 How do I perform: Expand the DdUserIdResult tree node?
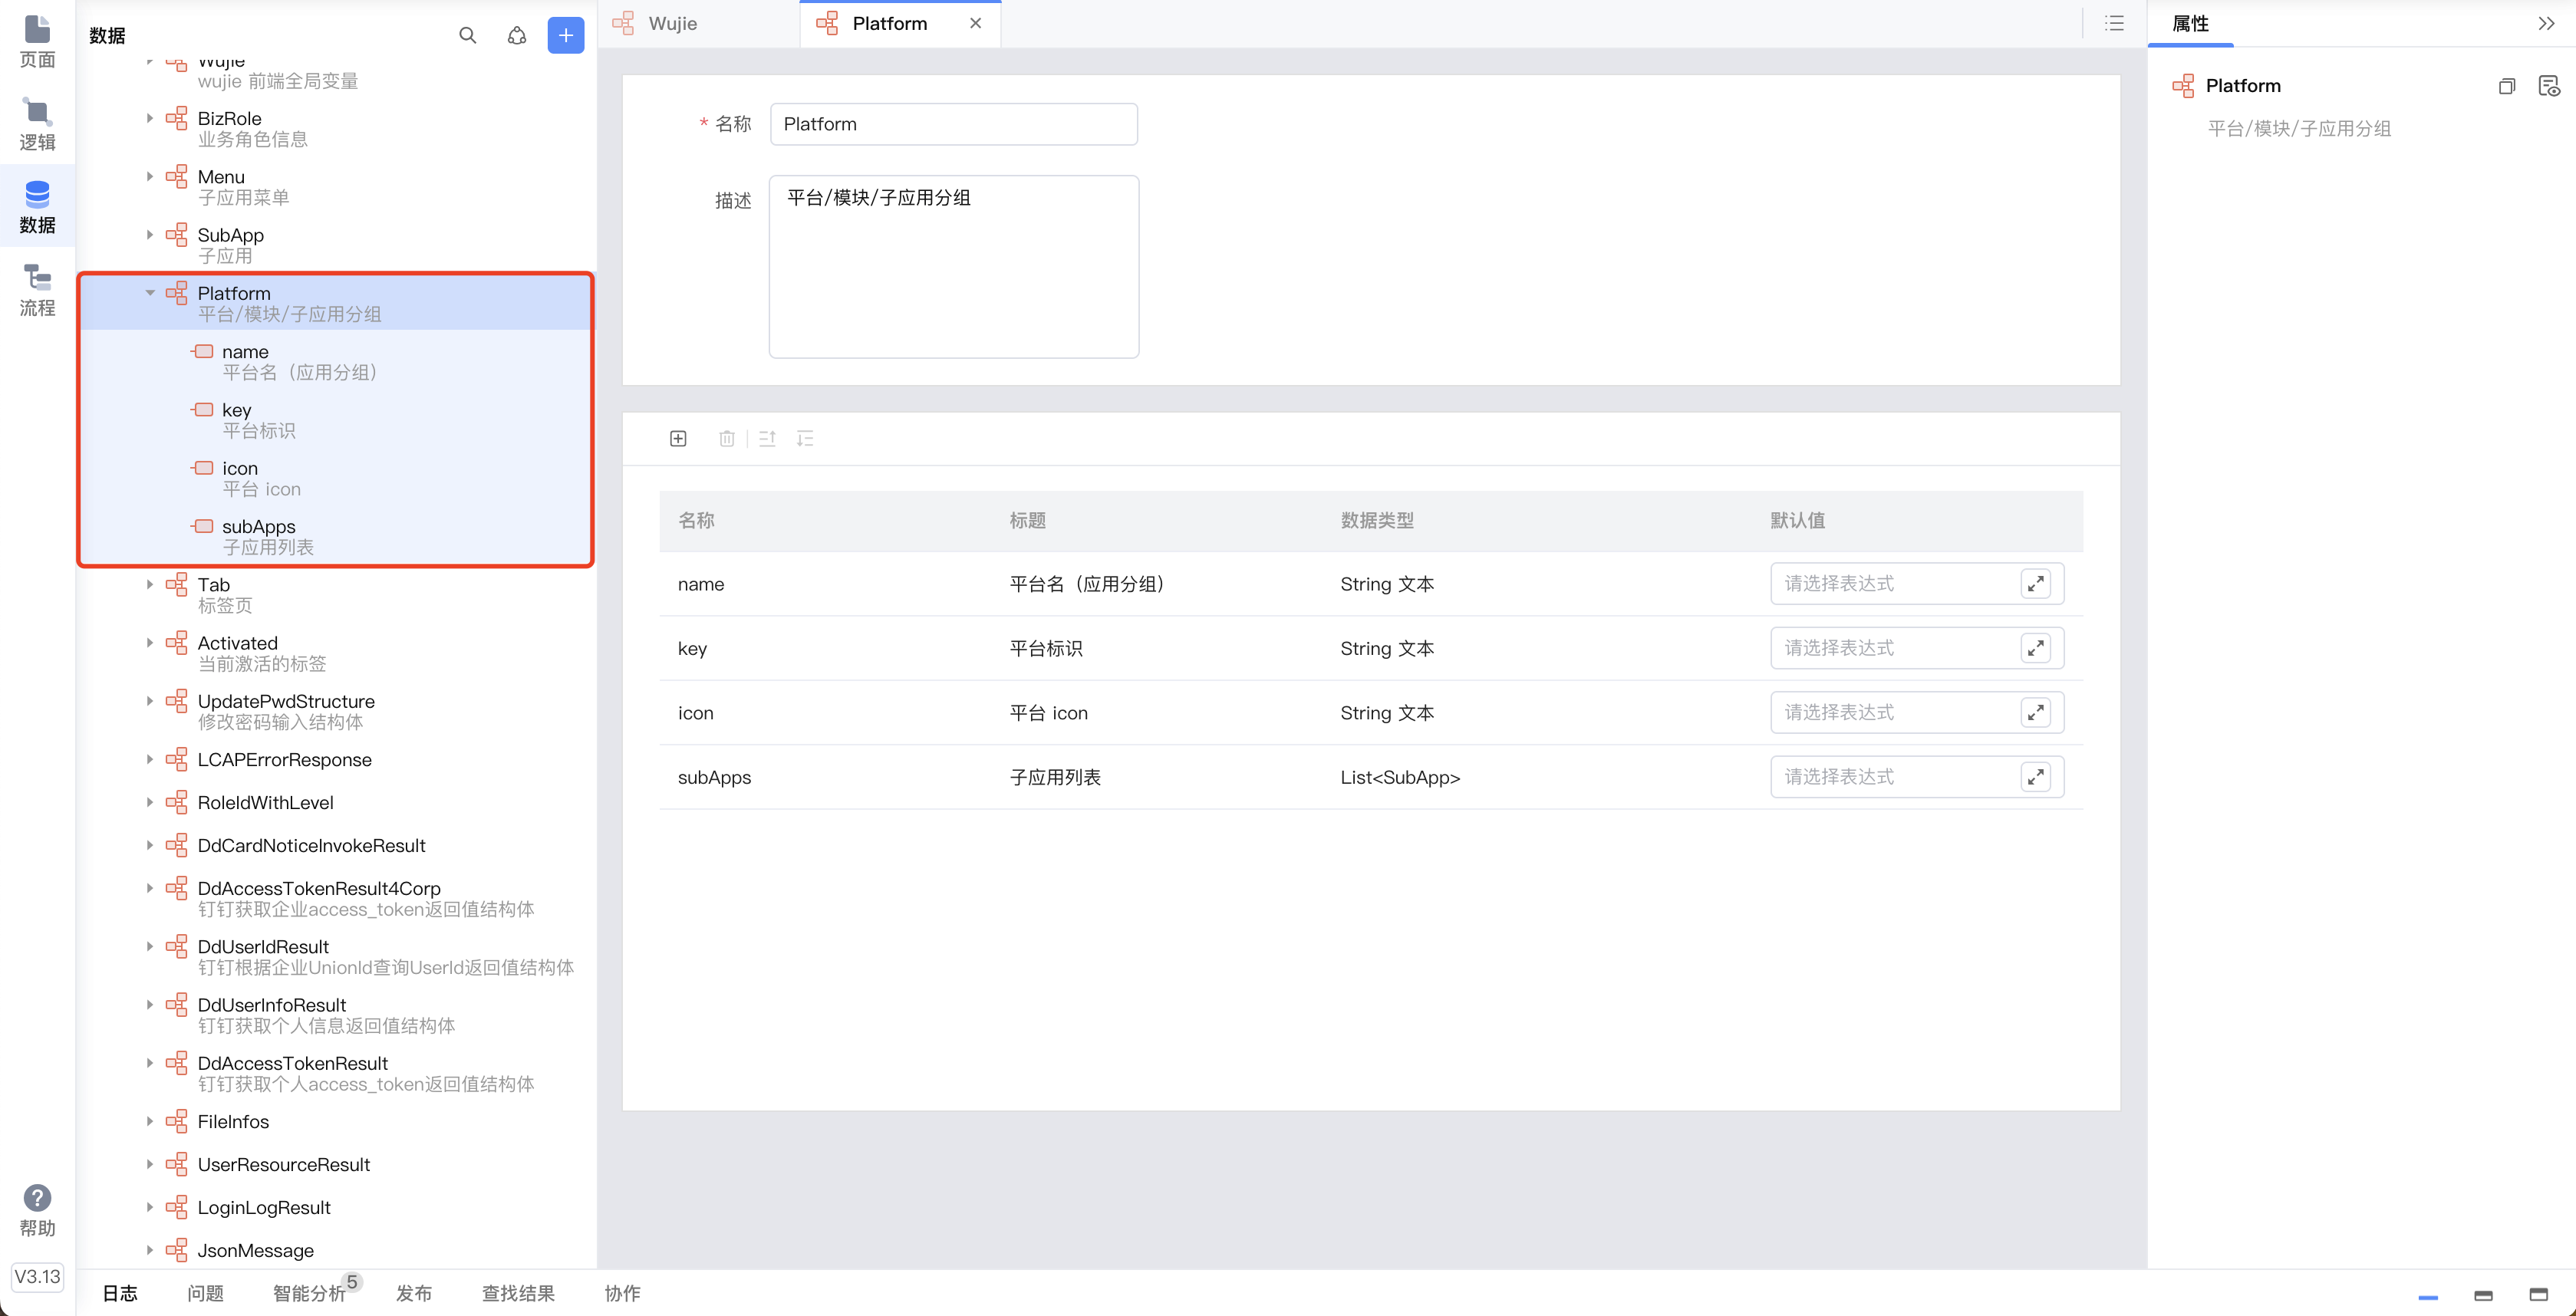(150, 946)
